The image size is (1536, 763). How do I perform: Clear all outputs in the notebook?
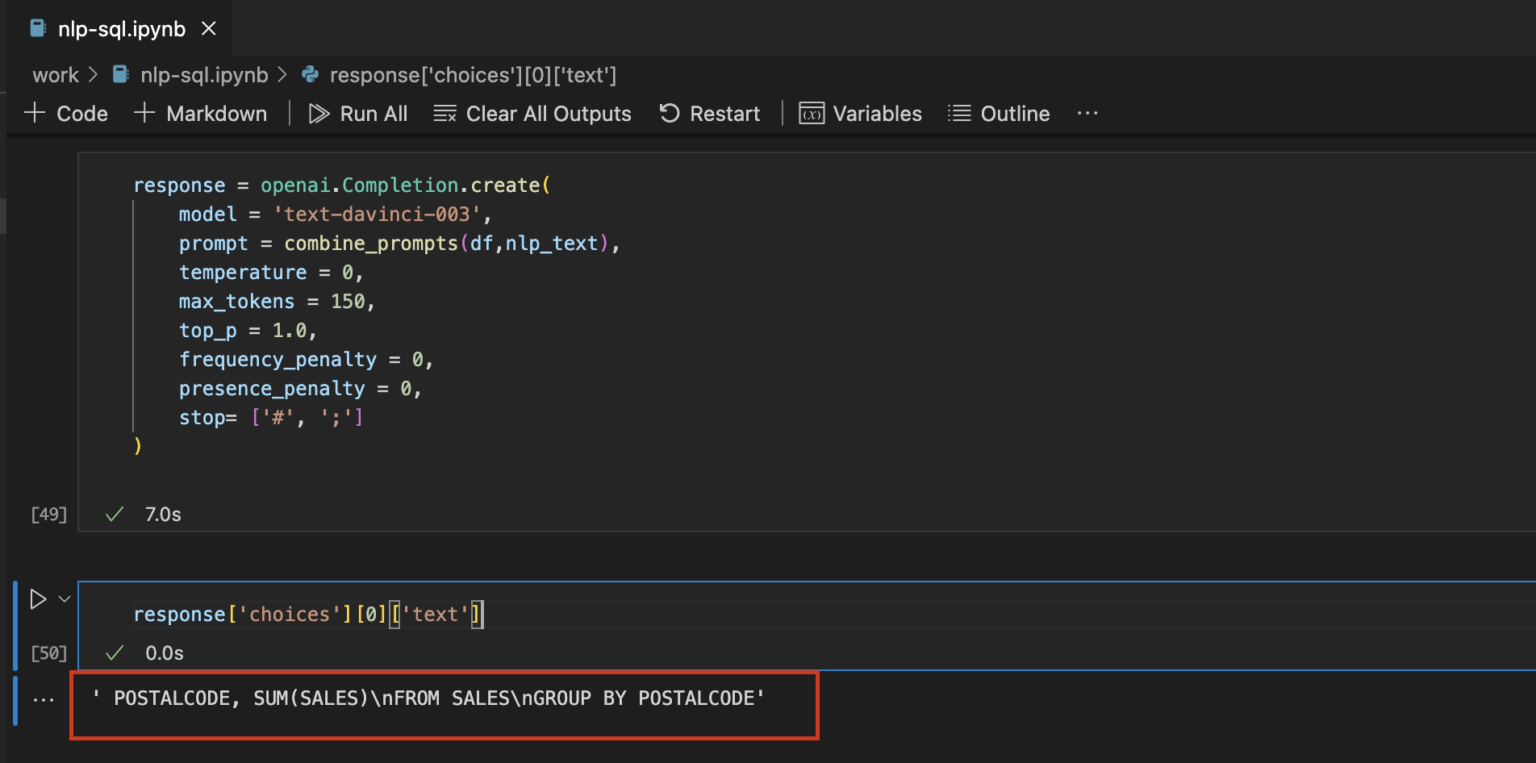(x=532, y=113)
